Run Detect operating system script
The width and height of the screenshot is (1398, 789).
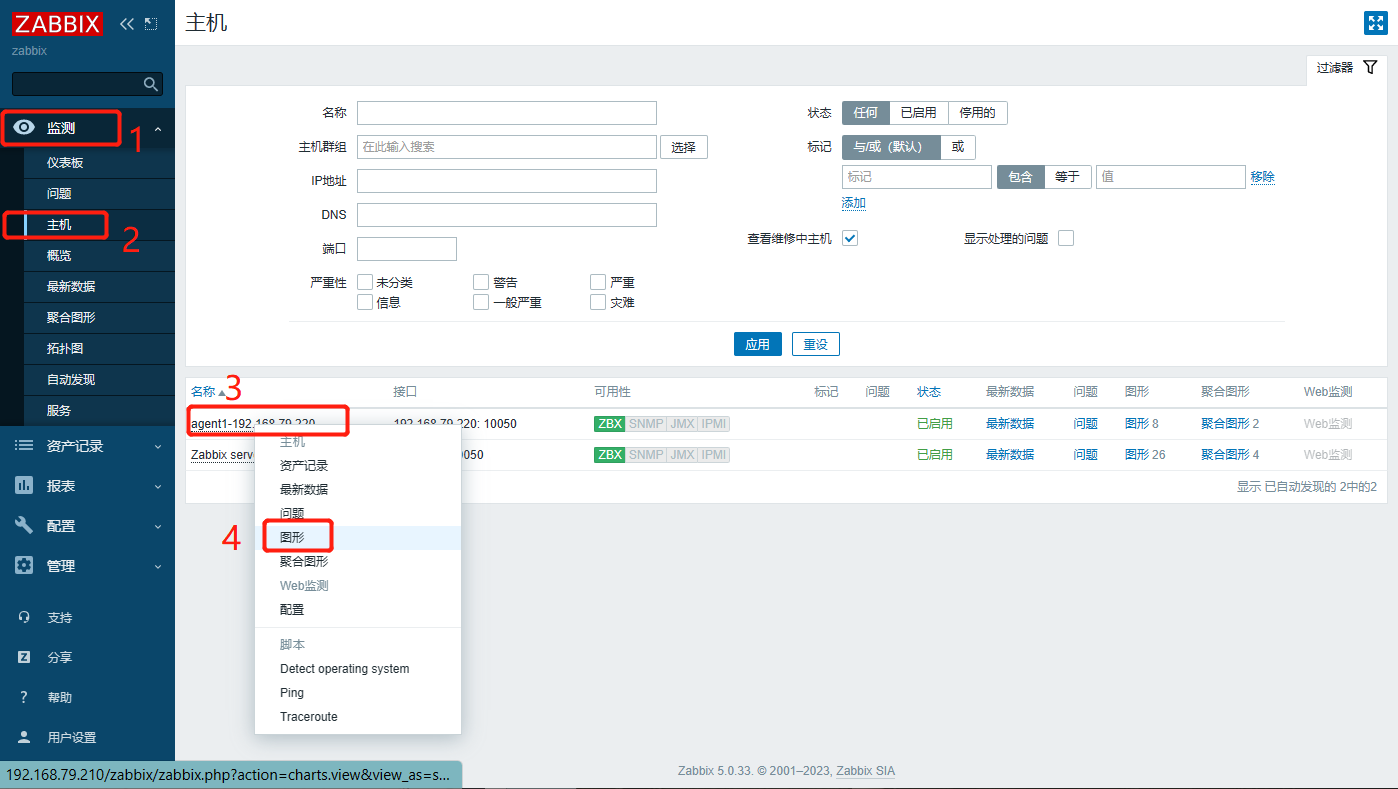click(358, 669)
